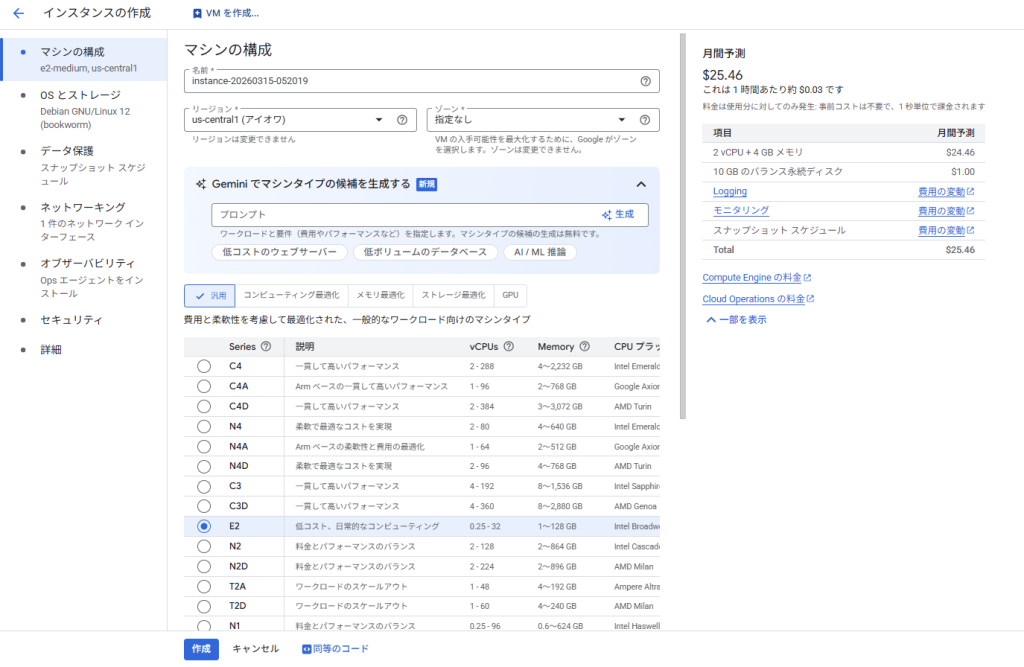Click the 作成 button
The height and width of the screenshot is (667, 1024).
point(201,649)
